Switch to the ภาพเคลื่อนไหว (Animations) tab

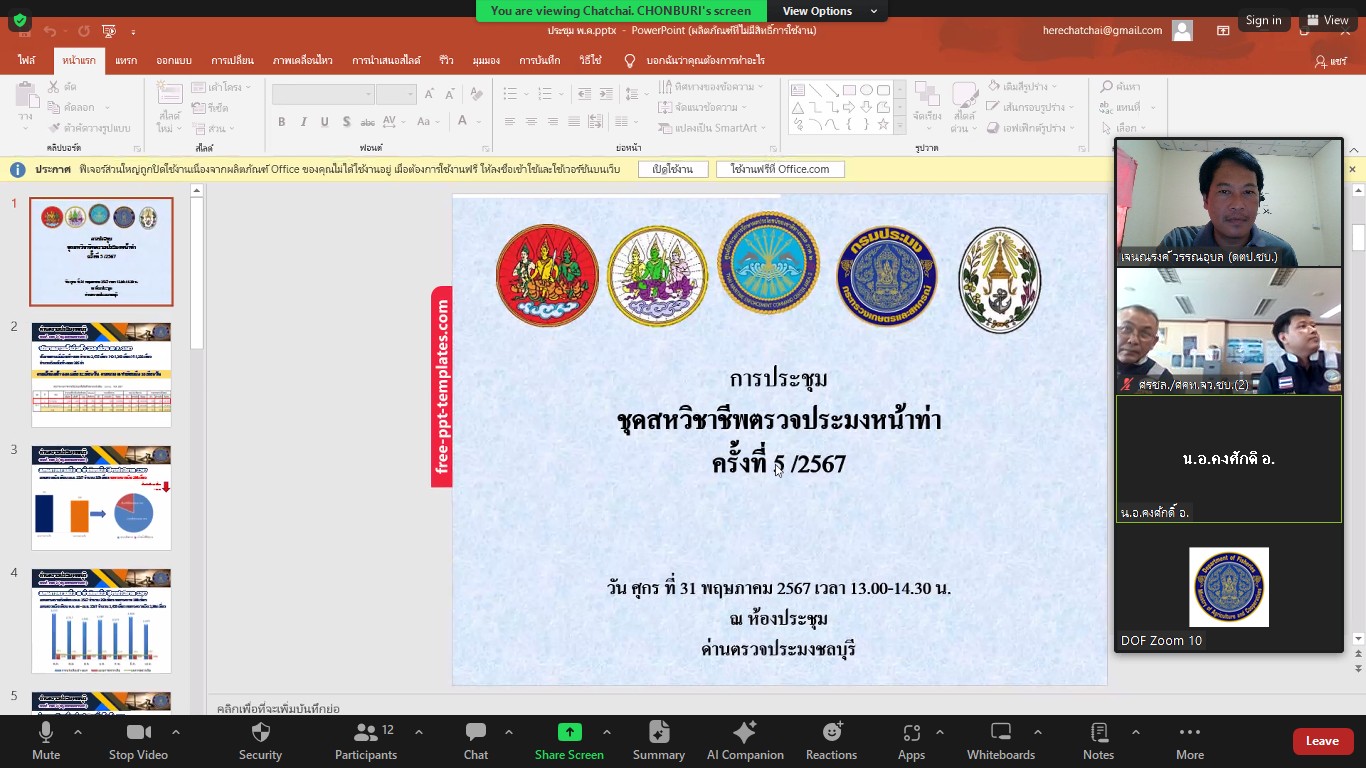pos(303,61)
